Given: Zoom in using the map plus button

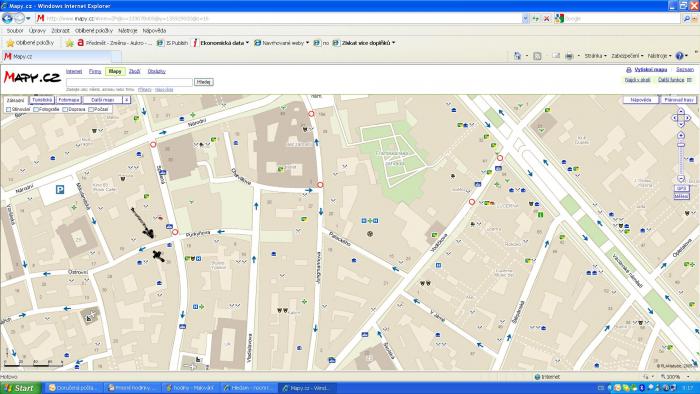Looking at the screenshot, I should coord(681,135).
